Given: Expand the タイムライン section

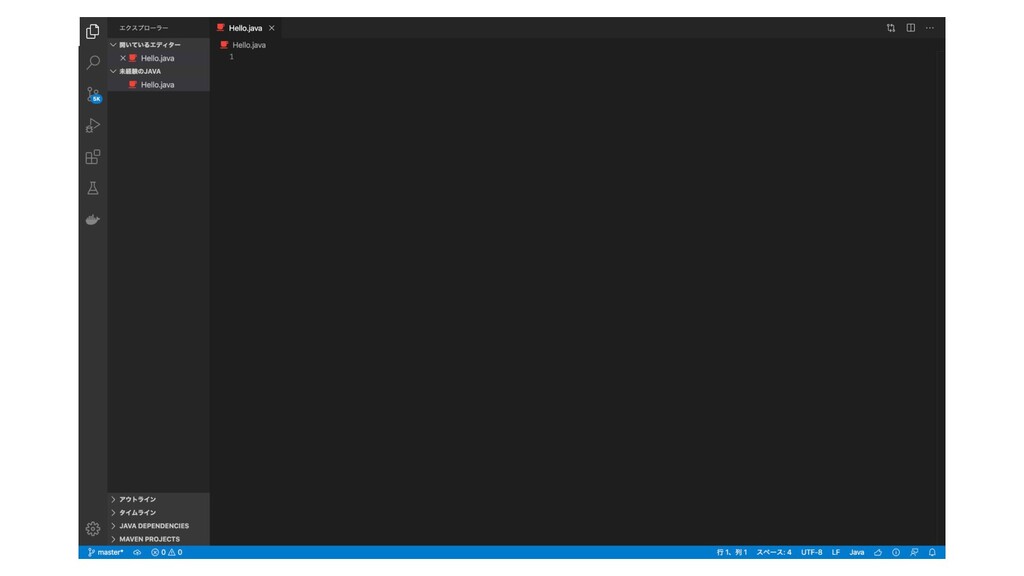Looking at the screenshot, I should click(159, 513).
